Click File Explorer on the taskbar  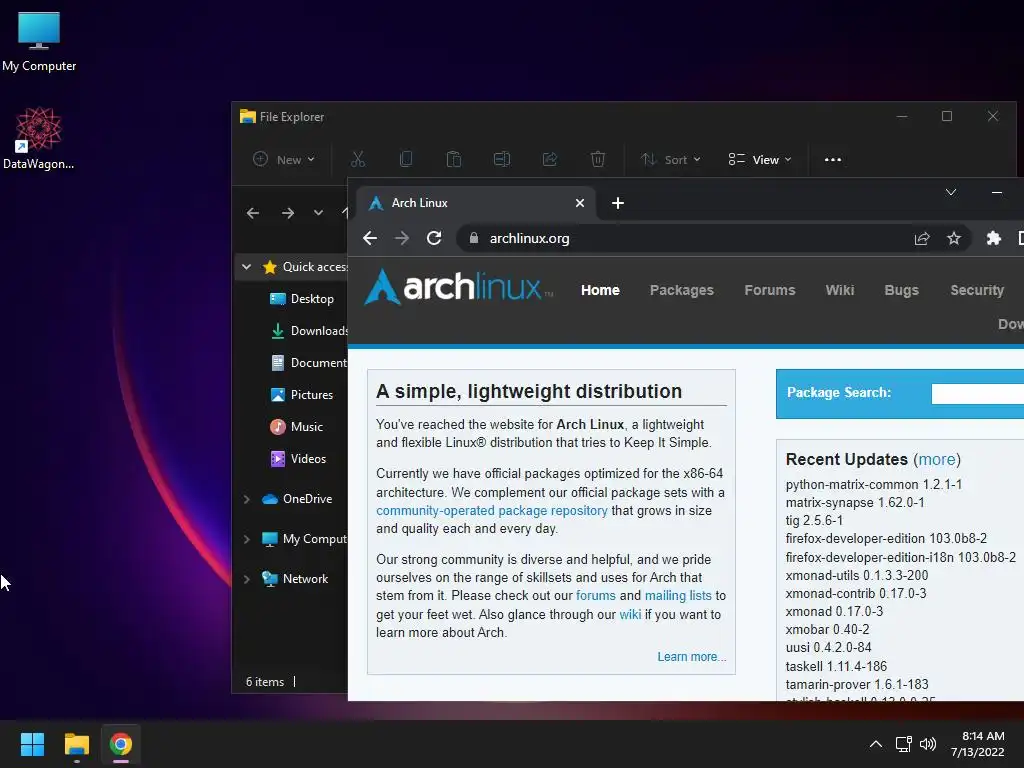click(x=76, y=744)
